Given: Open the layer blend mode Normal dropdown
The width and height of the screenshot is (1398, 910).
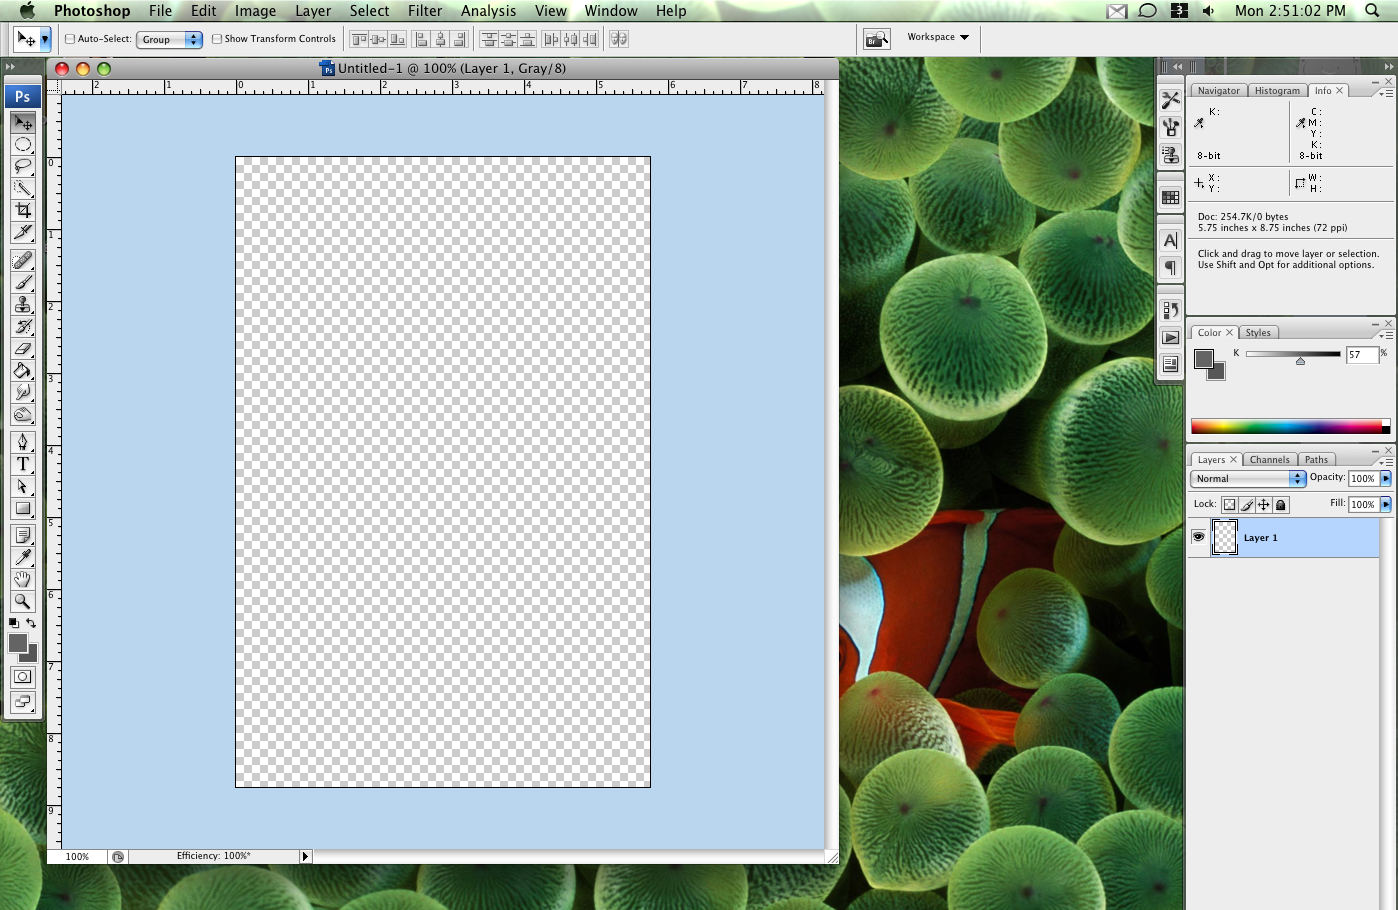Looking at the screenshot, I should pyautogui.click(x=1247, y=478).
